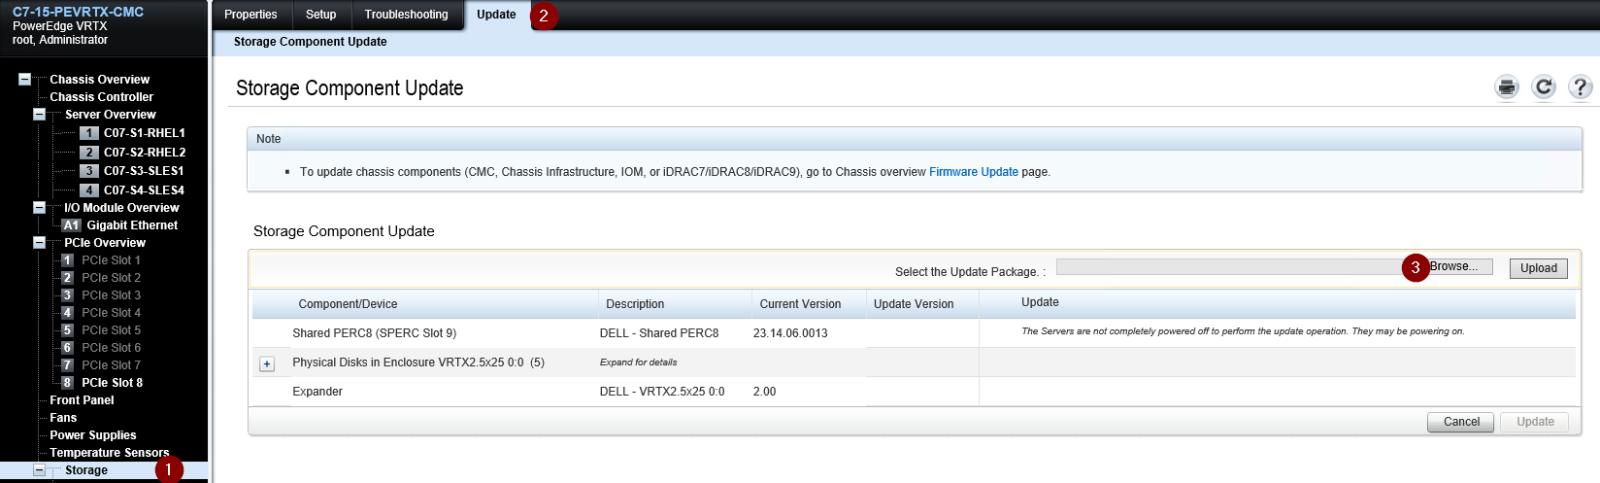Select server slot 1 icon C07-S1-RHEL1
This screenshot has width=1600, height=483.
(89, 133)
